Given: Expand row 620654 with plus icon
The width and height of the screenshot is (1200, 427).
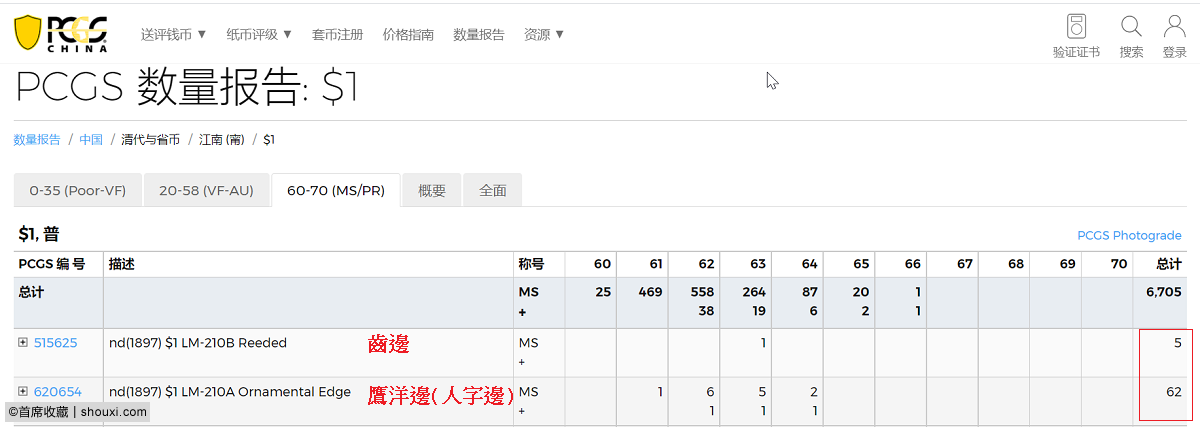Looking at the screenshot, I should coord(23,392).
